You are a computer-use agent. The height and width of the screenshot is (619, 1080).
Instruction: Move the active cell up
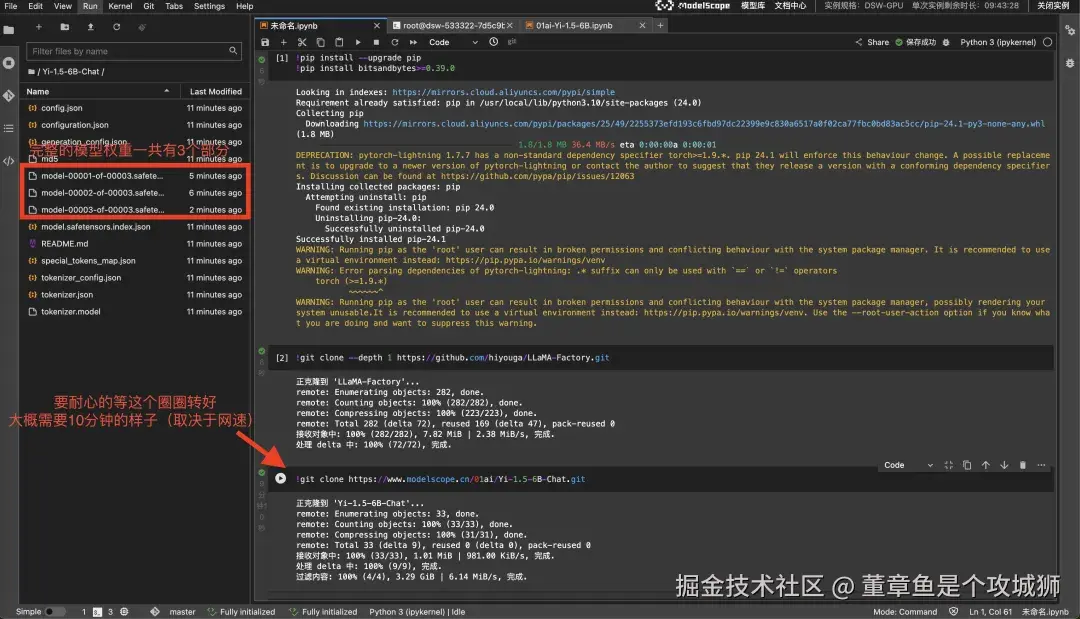(x=986, y=465)
